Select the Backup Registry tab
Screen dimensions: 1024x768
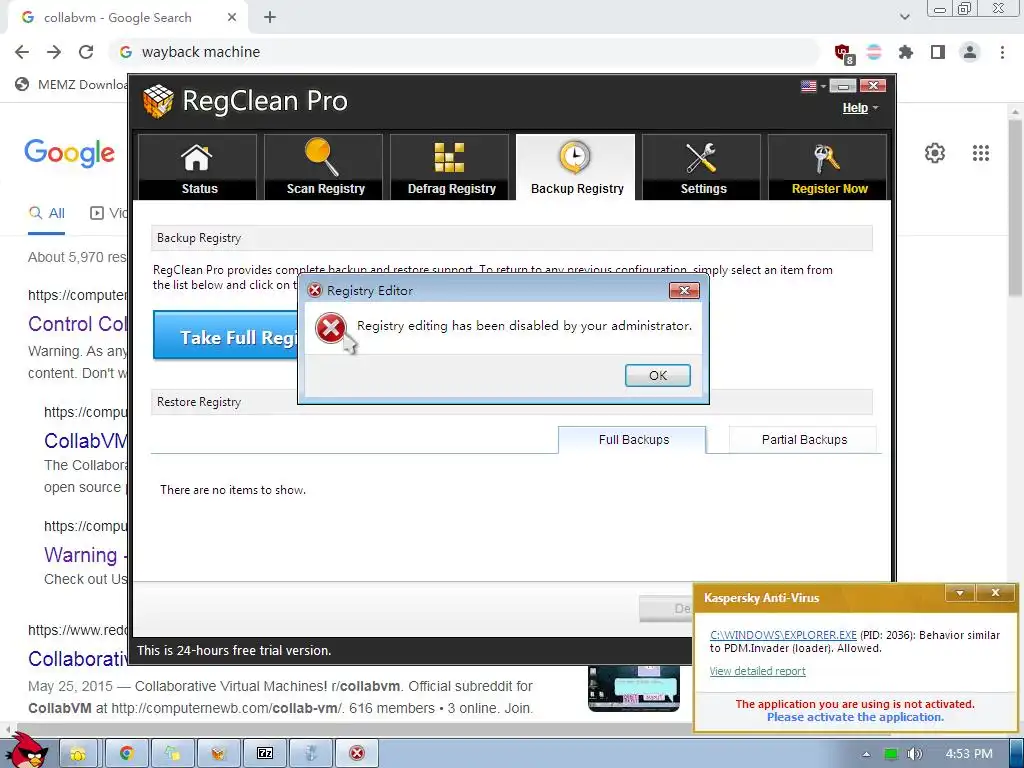[x=575, y=167]
